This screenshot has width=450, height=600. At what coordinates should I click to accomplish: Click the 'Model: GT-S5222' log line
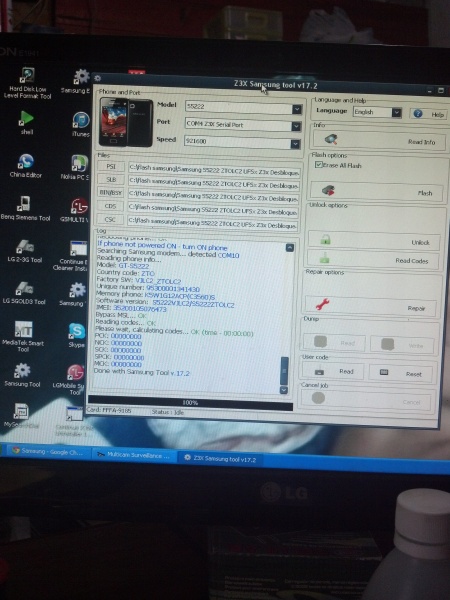[x=123, y=265]
